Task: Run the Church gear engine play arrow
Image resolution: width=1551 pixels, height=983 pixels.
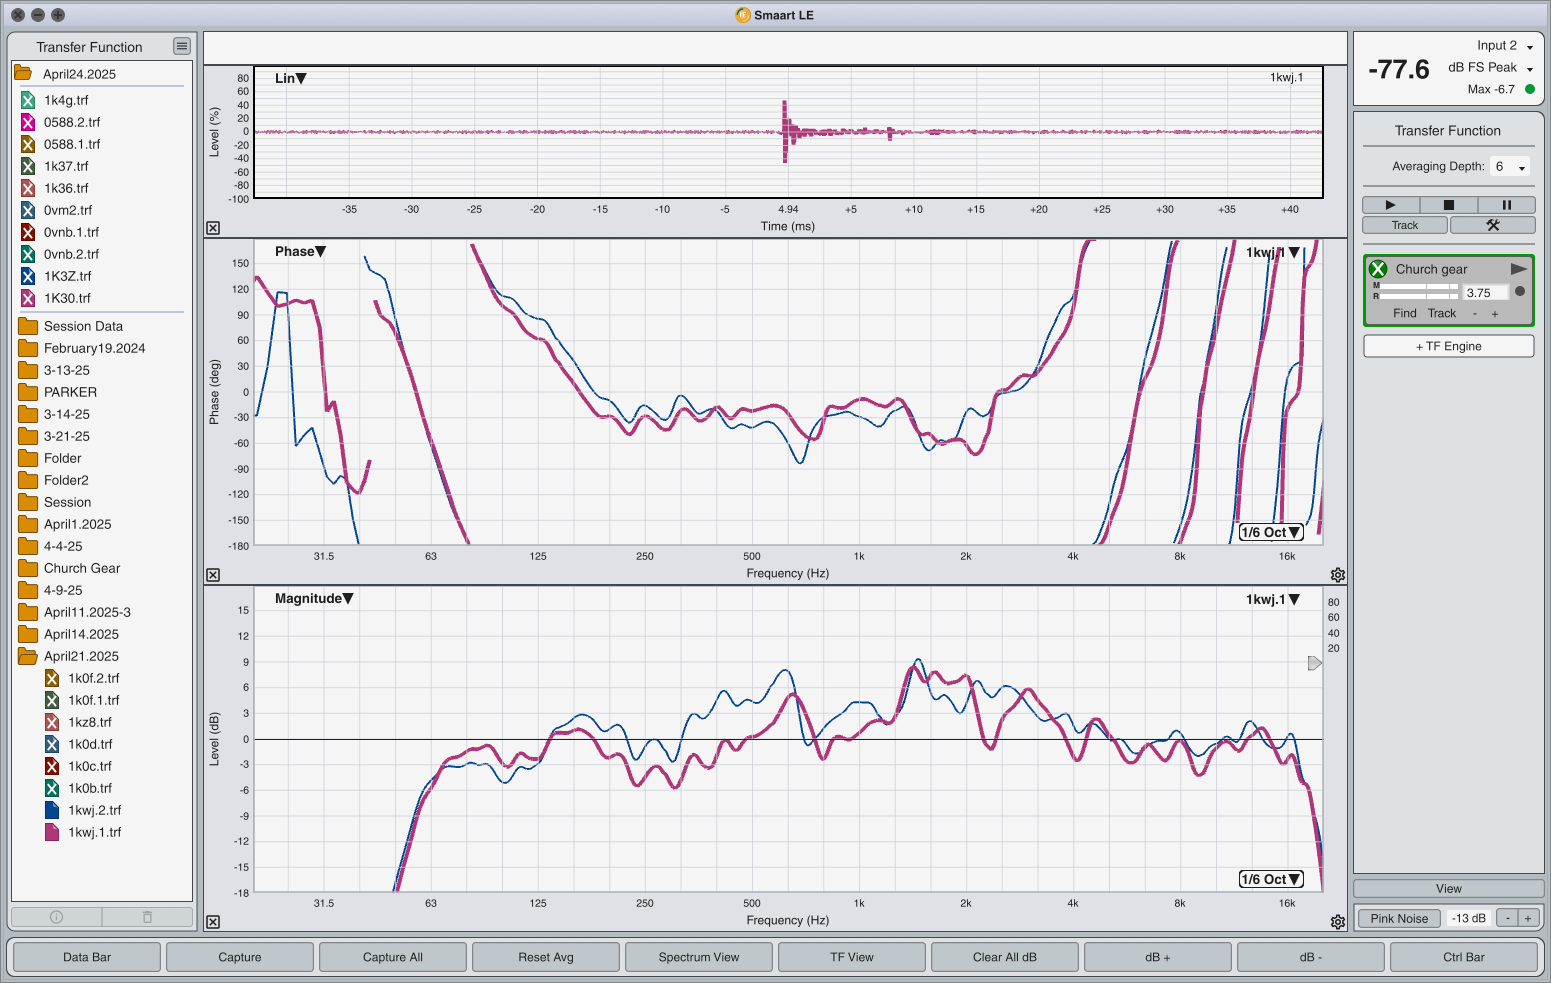Action: click(1518, 269)
